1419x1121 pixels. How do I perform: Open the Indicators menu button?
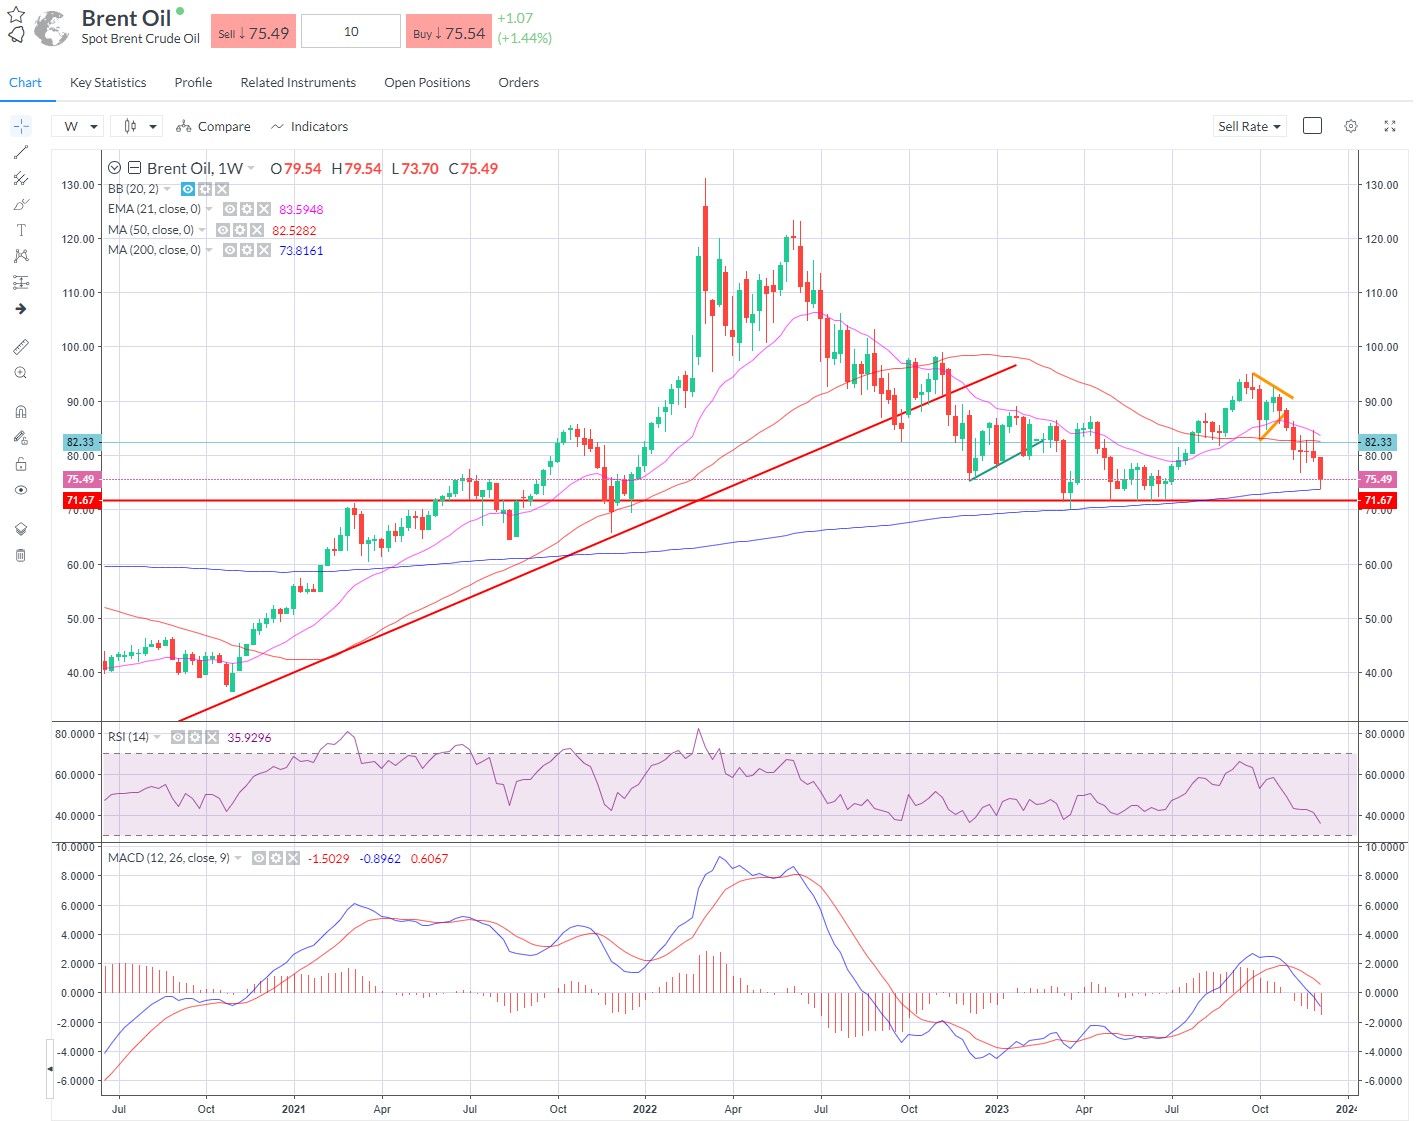click(x=309, y=126)
